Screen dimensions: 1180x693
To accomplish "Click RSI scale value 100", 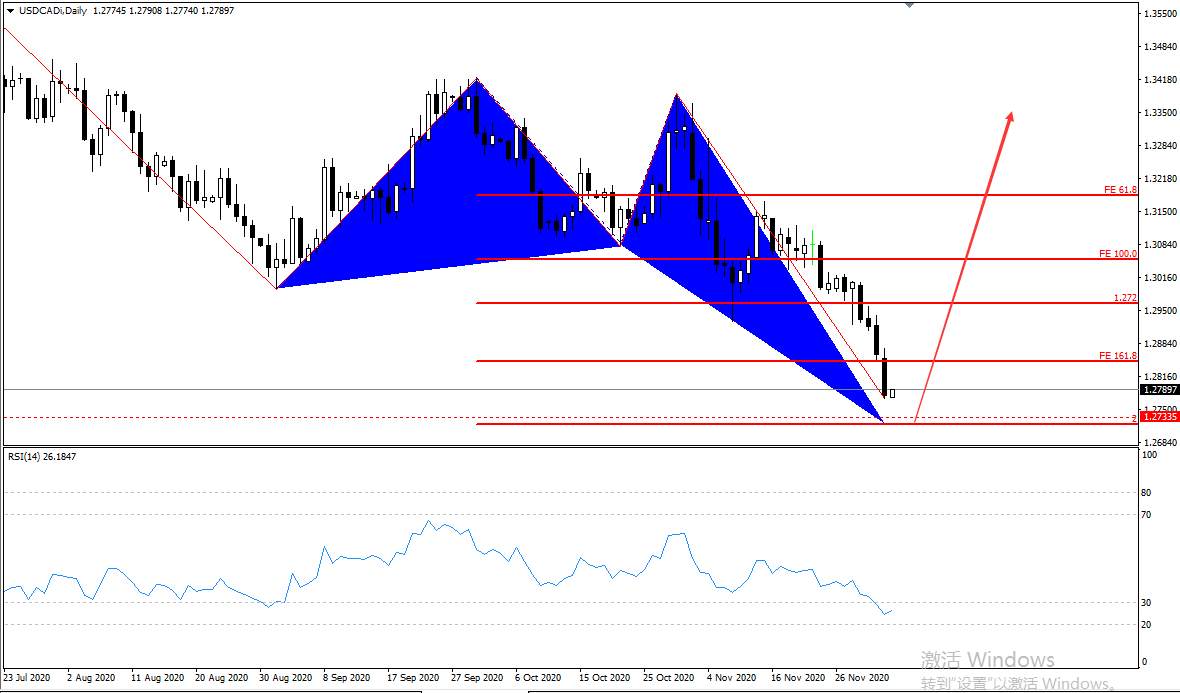I will pyautogui.click(x=1150, y=455).
